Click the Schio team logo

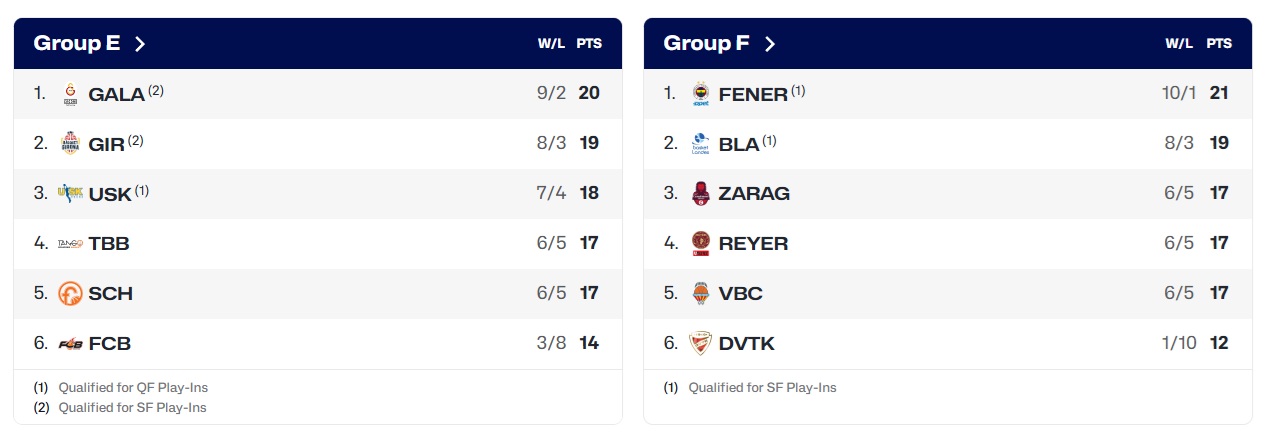pos(70,293)
